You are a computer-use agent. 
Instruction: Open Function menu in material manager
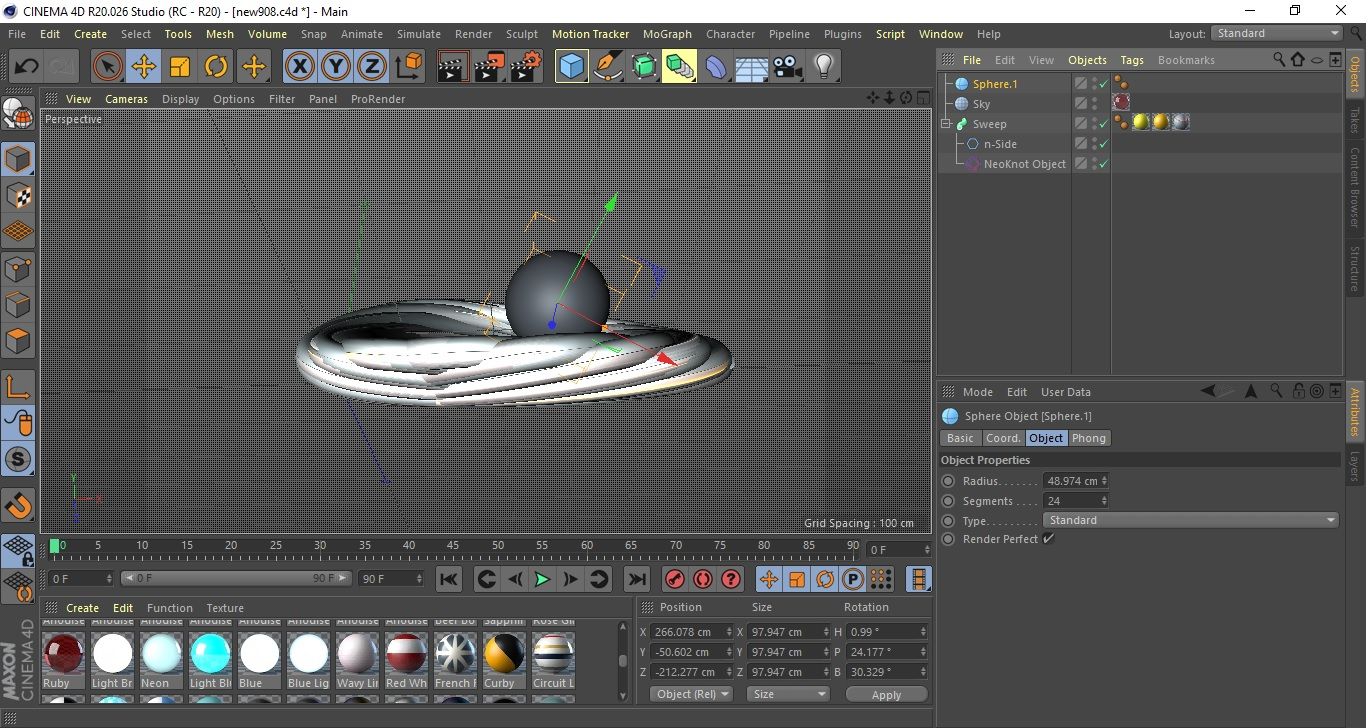[x=170, y=608]
